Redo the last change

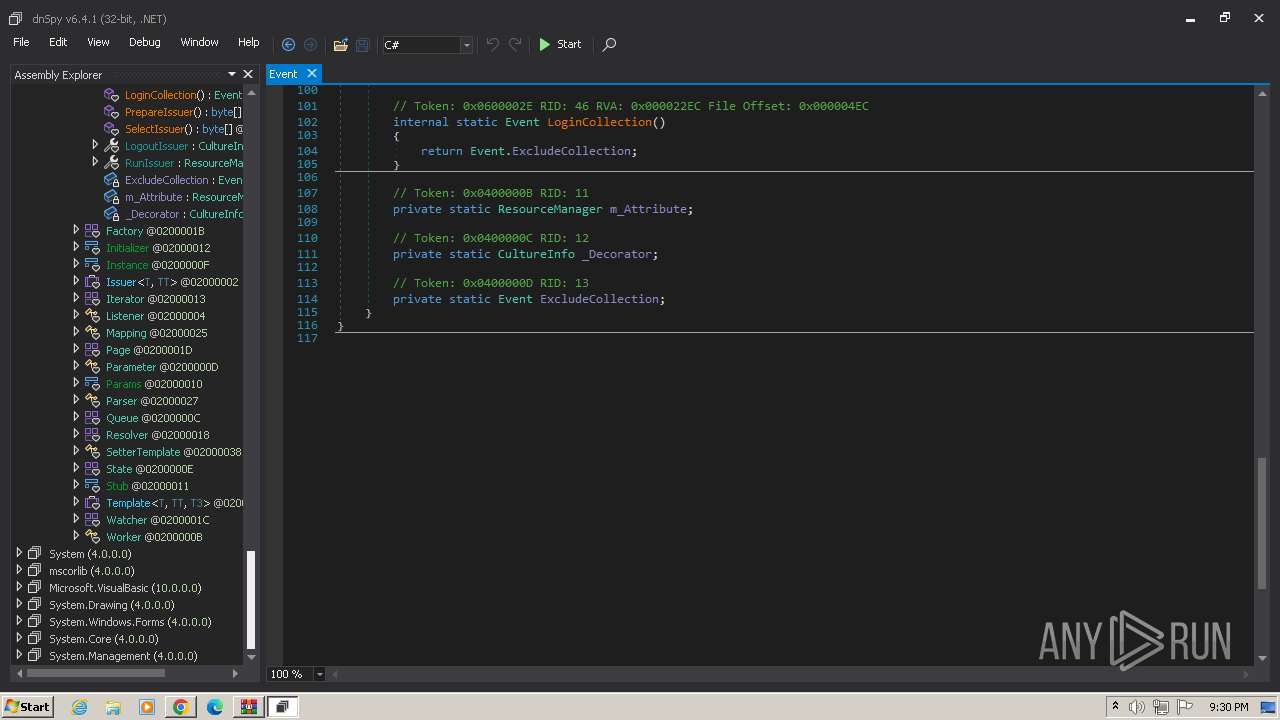point(515,44)
